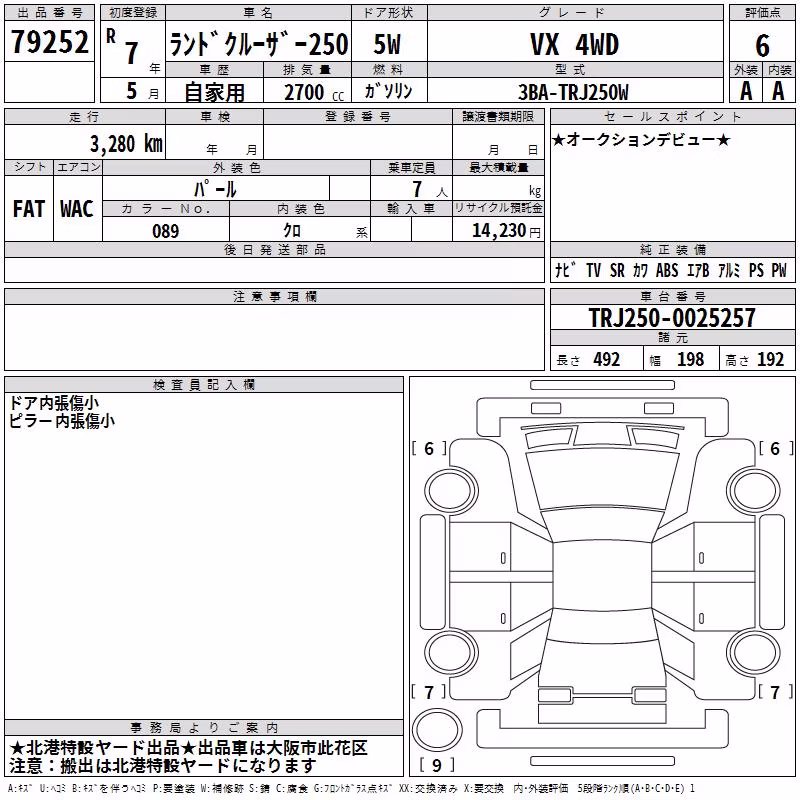Screen dimensions: 800x800
Task: Select the displacement 2700 cc
Action: click(x=313, y=92)
